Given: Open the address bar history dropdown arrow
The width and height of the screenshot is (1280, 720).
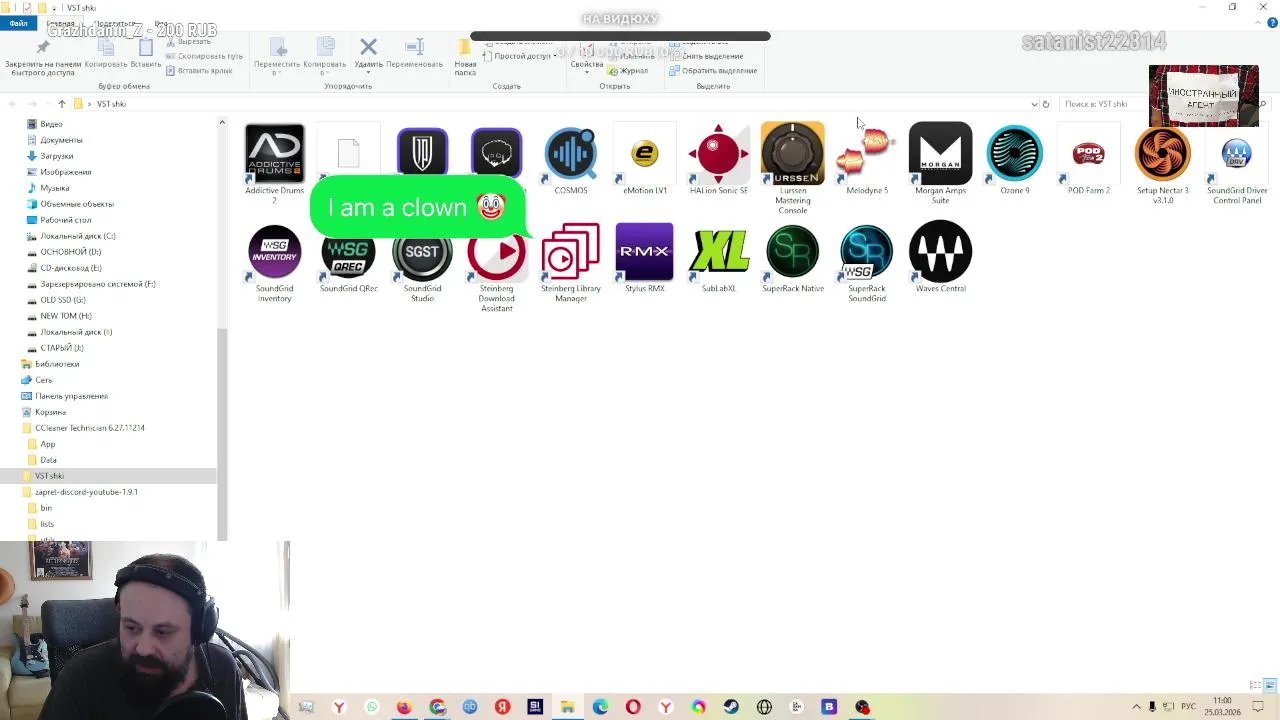Looking at the screenshot, I should 1034,104.
